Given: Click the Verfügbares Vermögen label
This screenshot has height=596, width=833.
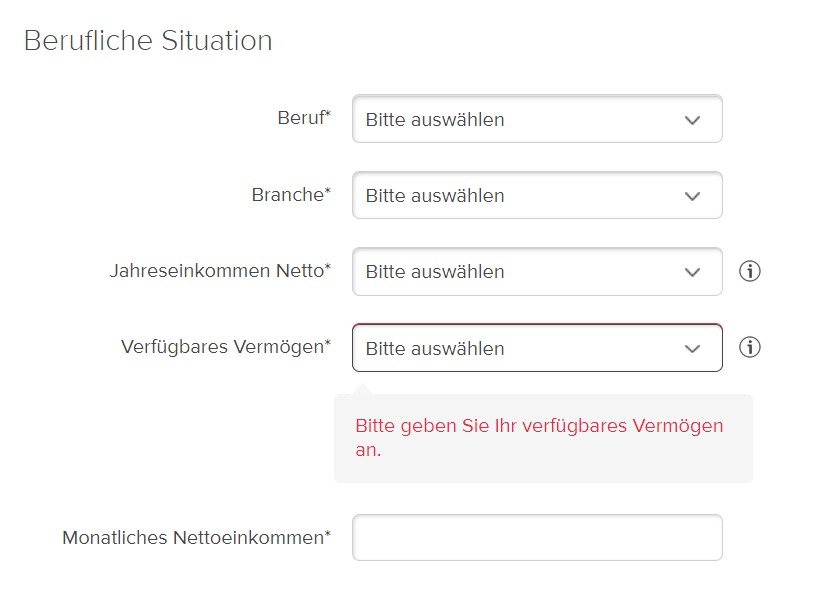Looking at the screenshot, I should (x=226, y=346).
